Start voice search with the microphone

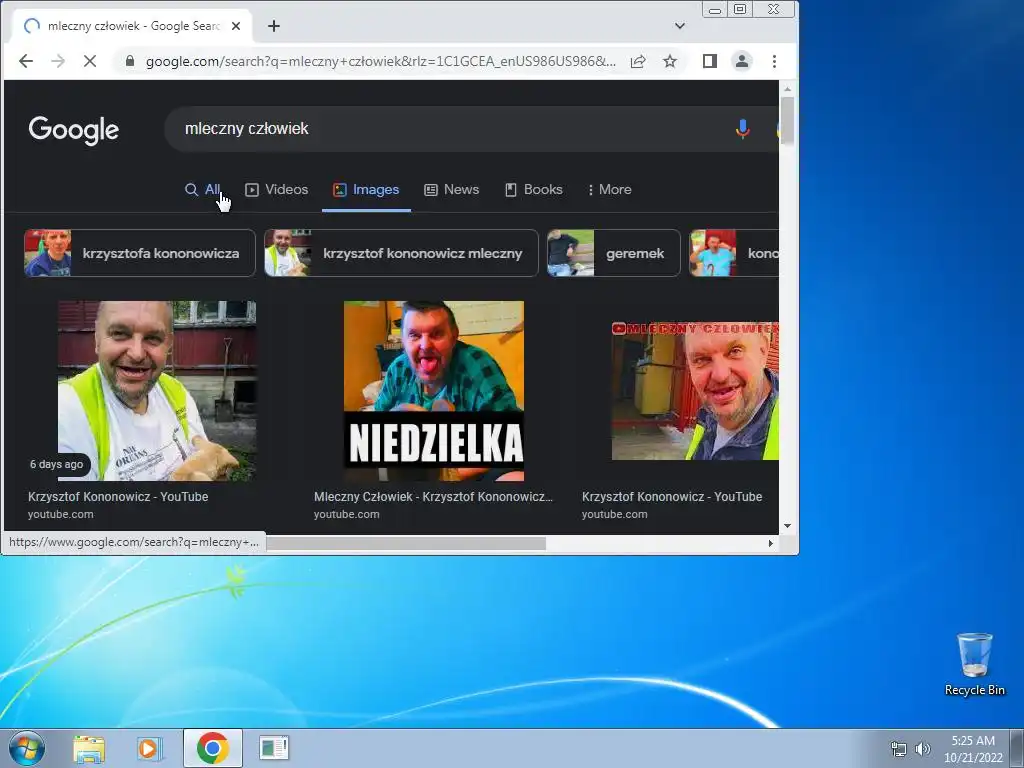click(x=743, y=129)
